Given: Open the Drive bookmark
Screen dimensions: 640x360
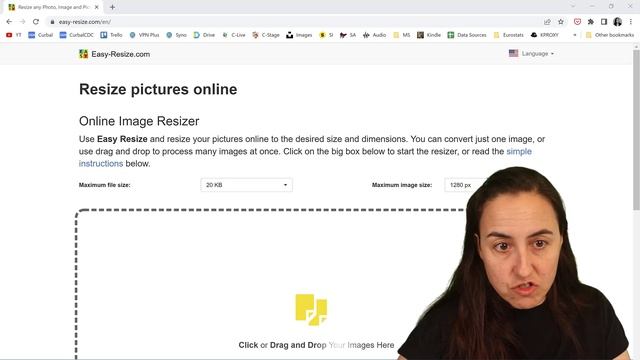Looking at the screenshot, I should tap(204, 35).
